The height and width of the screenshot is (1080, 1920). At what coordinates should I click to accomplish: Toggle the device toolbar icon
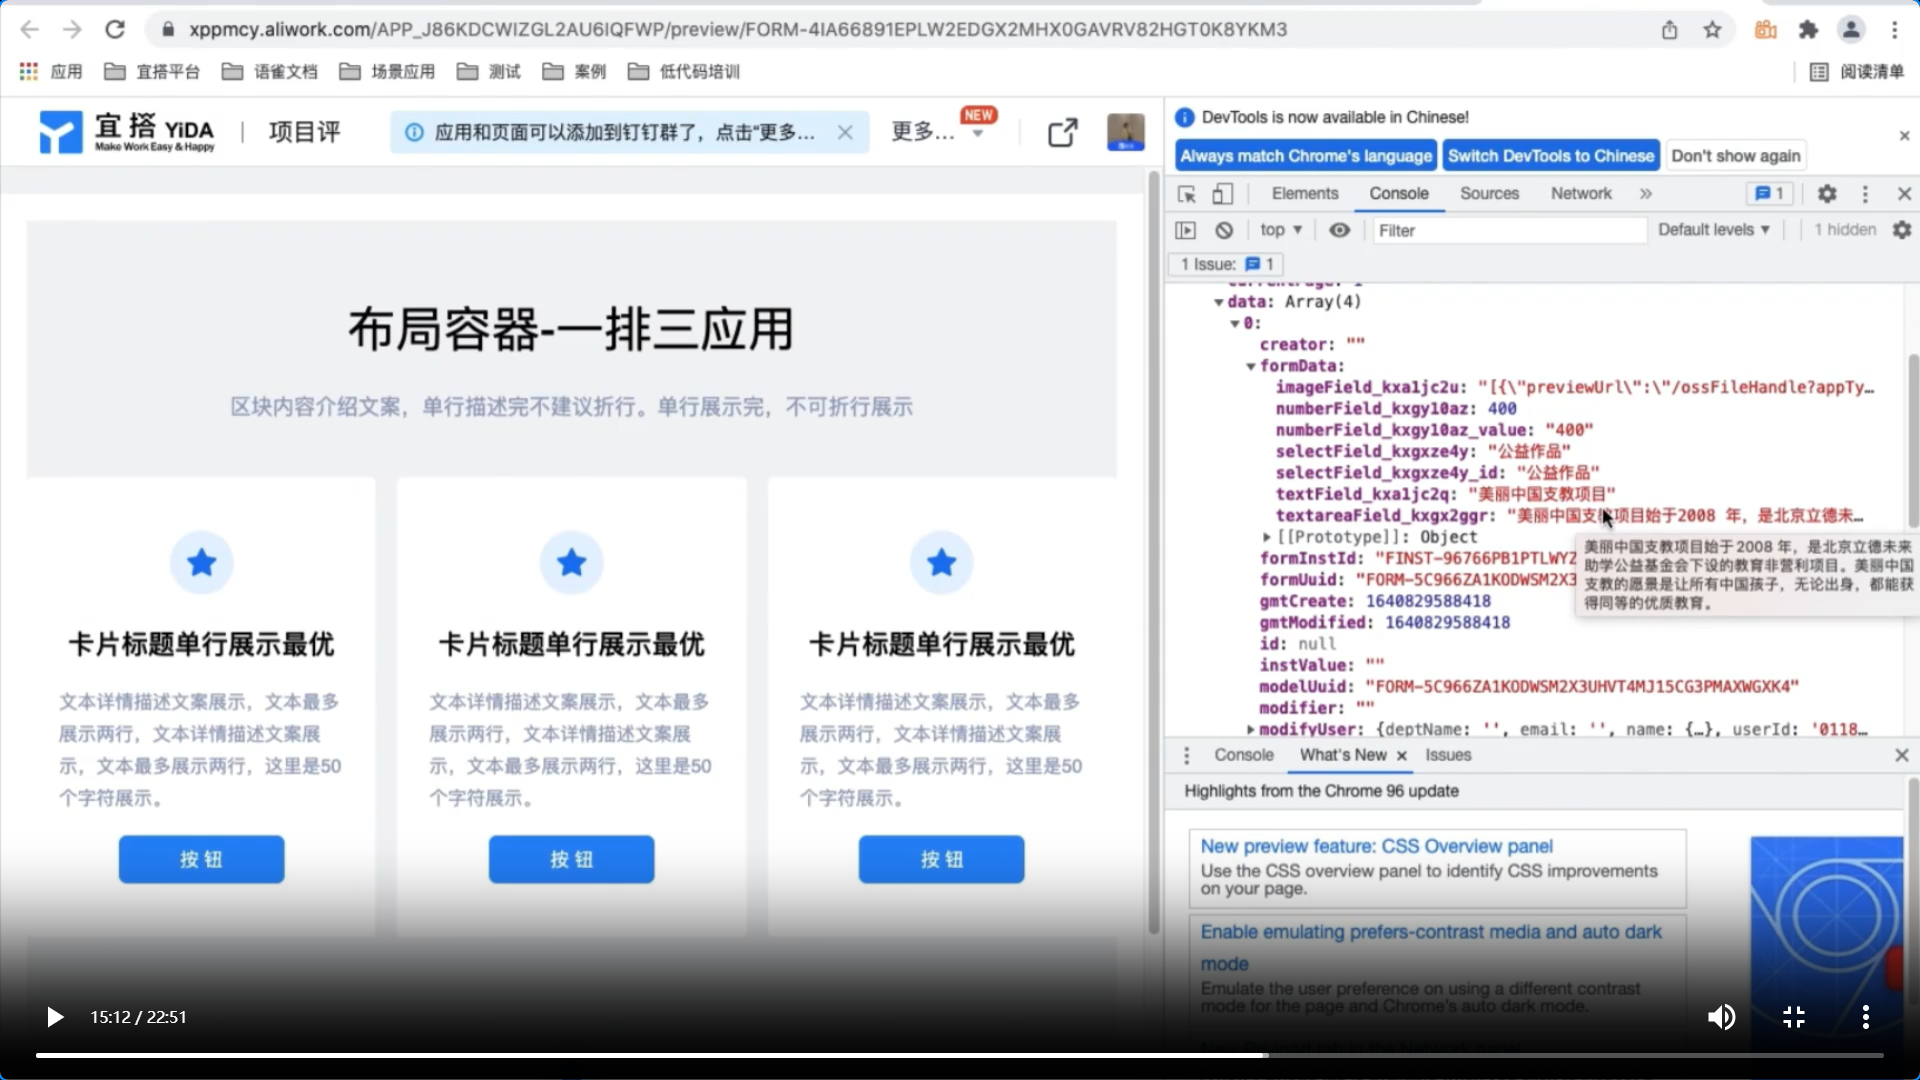(x=1222, y=194)
